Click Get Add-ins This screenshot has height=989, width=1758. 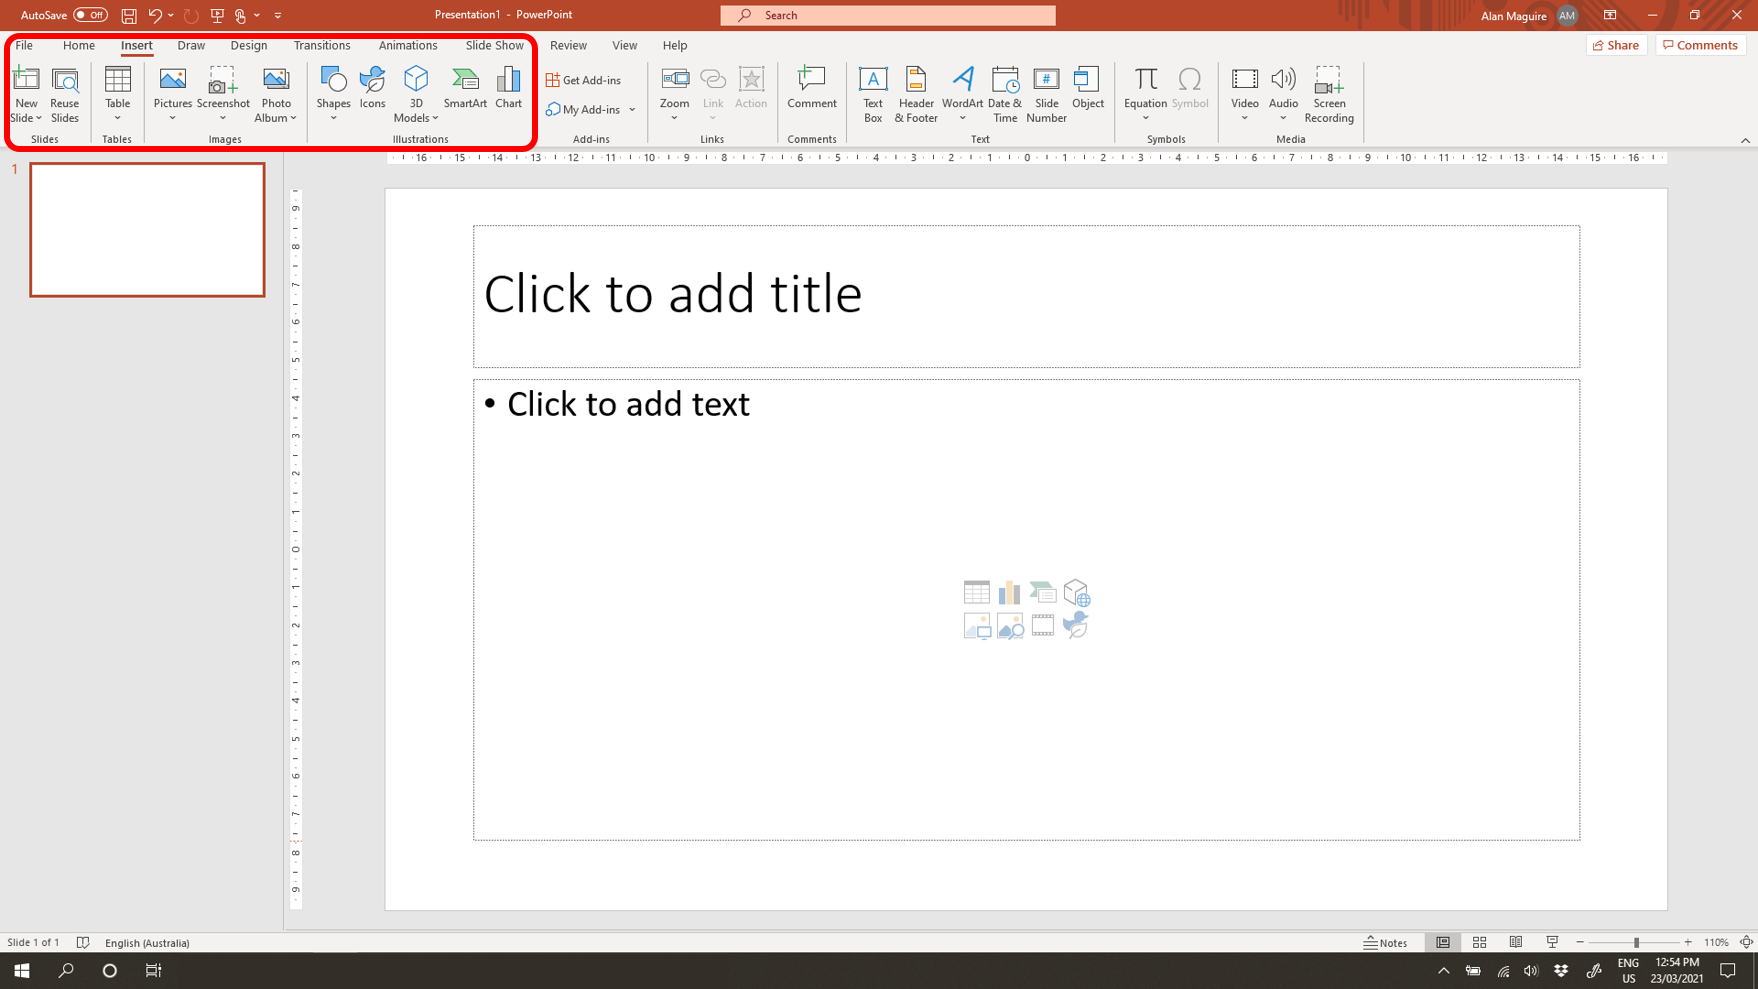point(583,80)
